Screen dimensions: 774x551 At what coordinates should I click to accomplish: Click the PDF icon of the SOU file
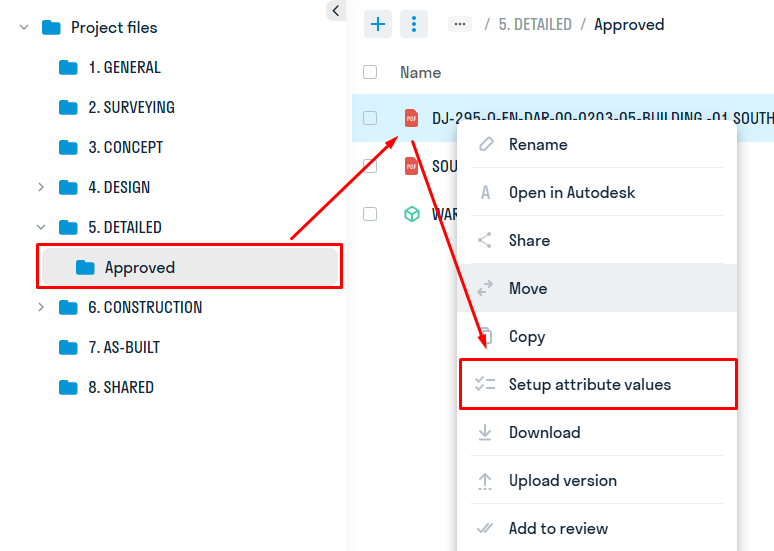point(411,166)
